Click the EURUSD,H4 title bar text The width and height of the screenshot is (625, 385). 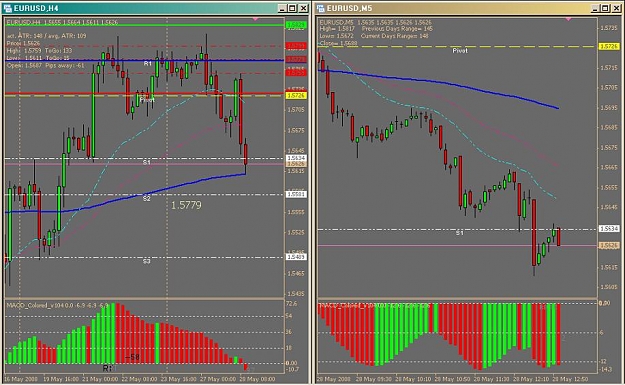pyautogui.click(x=36, y=8)
